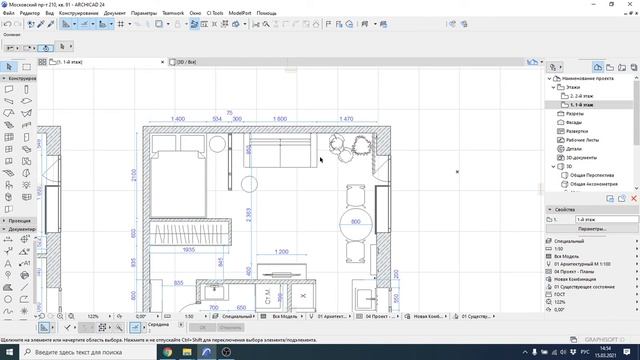The height and width of the screenshot is (360, 640).
Task: Select the Beam tool in toolbox
Action: [x=9, y=101]
